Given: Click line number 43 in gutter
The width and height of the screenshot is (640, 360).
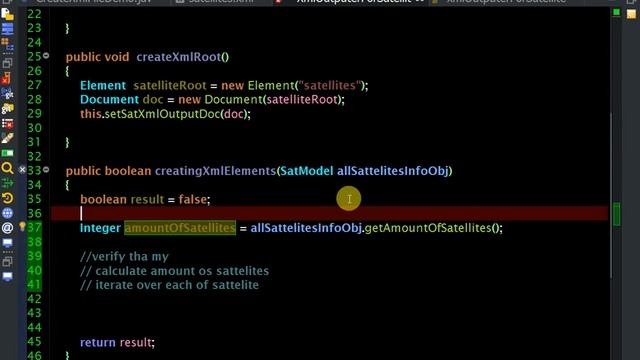Looking at the screenshot, I should click(x=34, y=313).
